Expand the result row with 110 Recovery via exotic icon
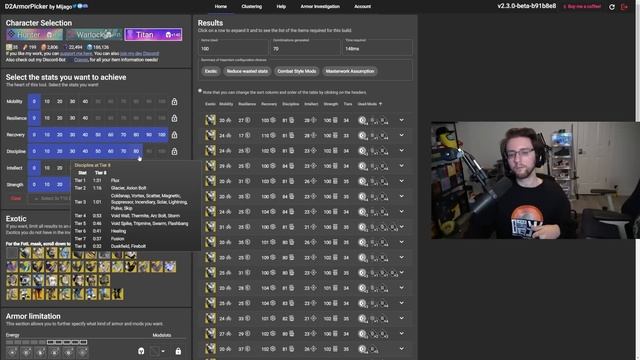Viewport: 640px width, 360px height. click(x=210, y=135)
